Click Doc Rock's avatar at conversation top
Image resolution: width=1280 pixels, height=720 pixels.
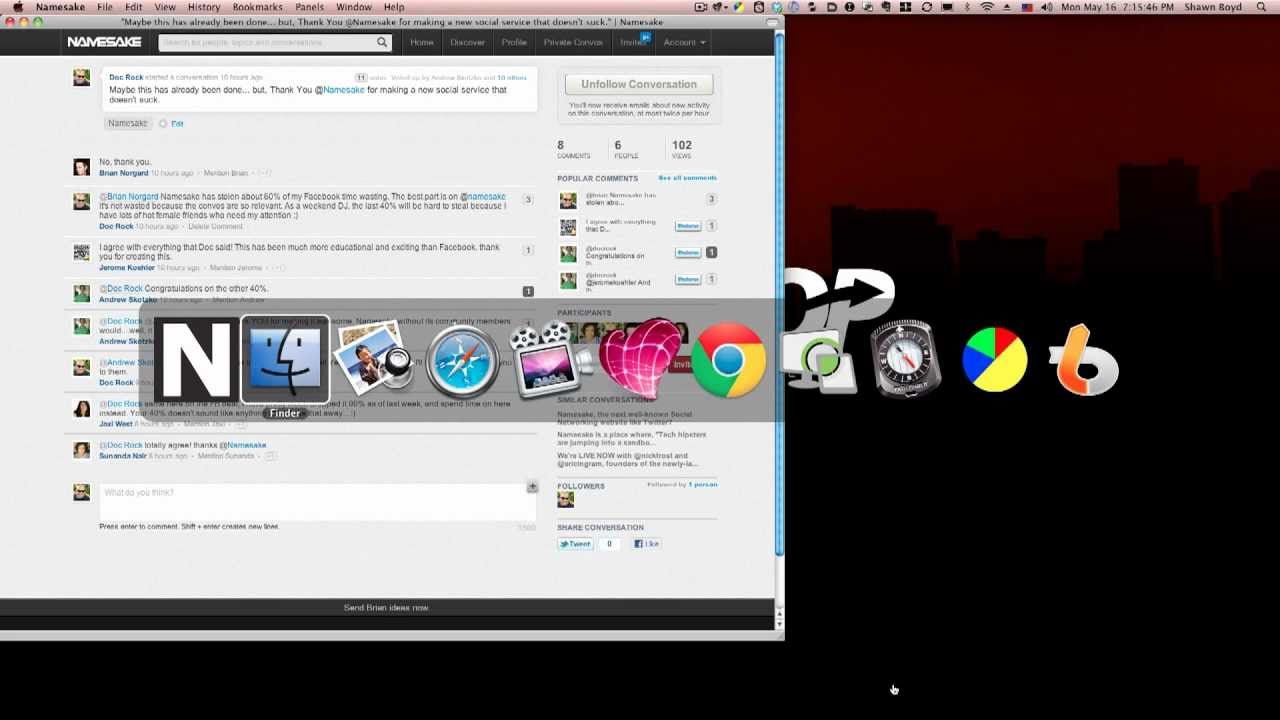[x=82, y=78]
